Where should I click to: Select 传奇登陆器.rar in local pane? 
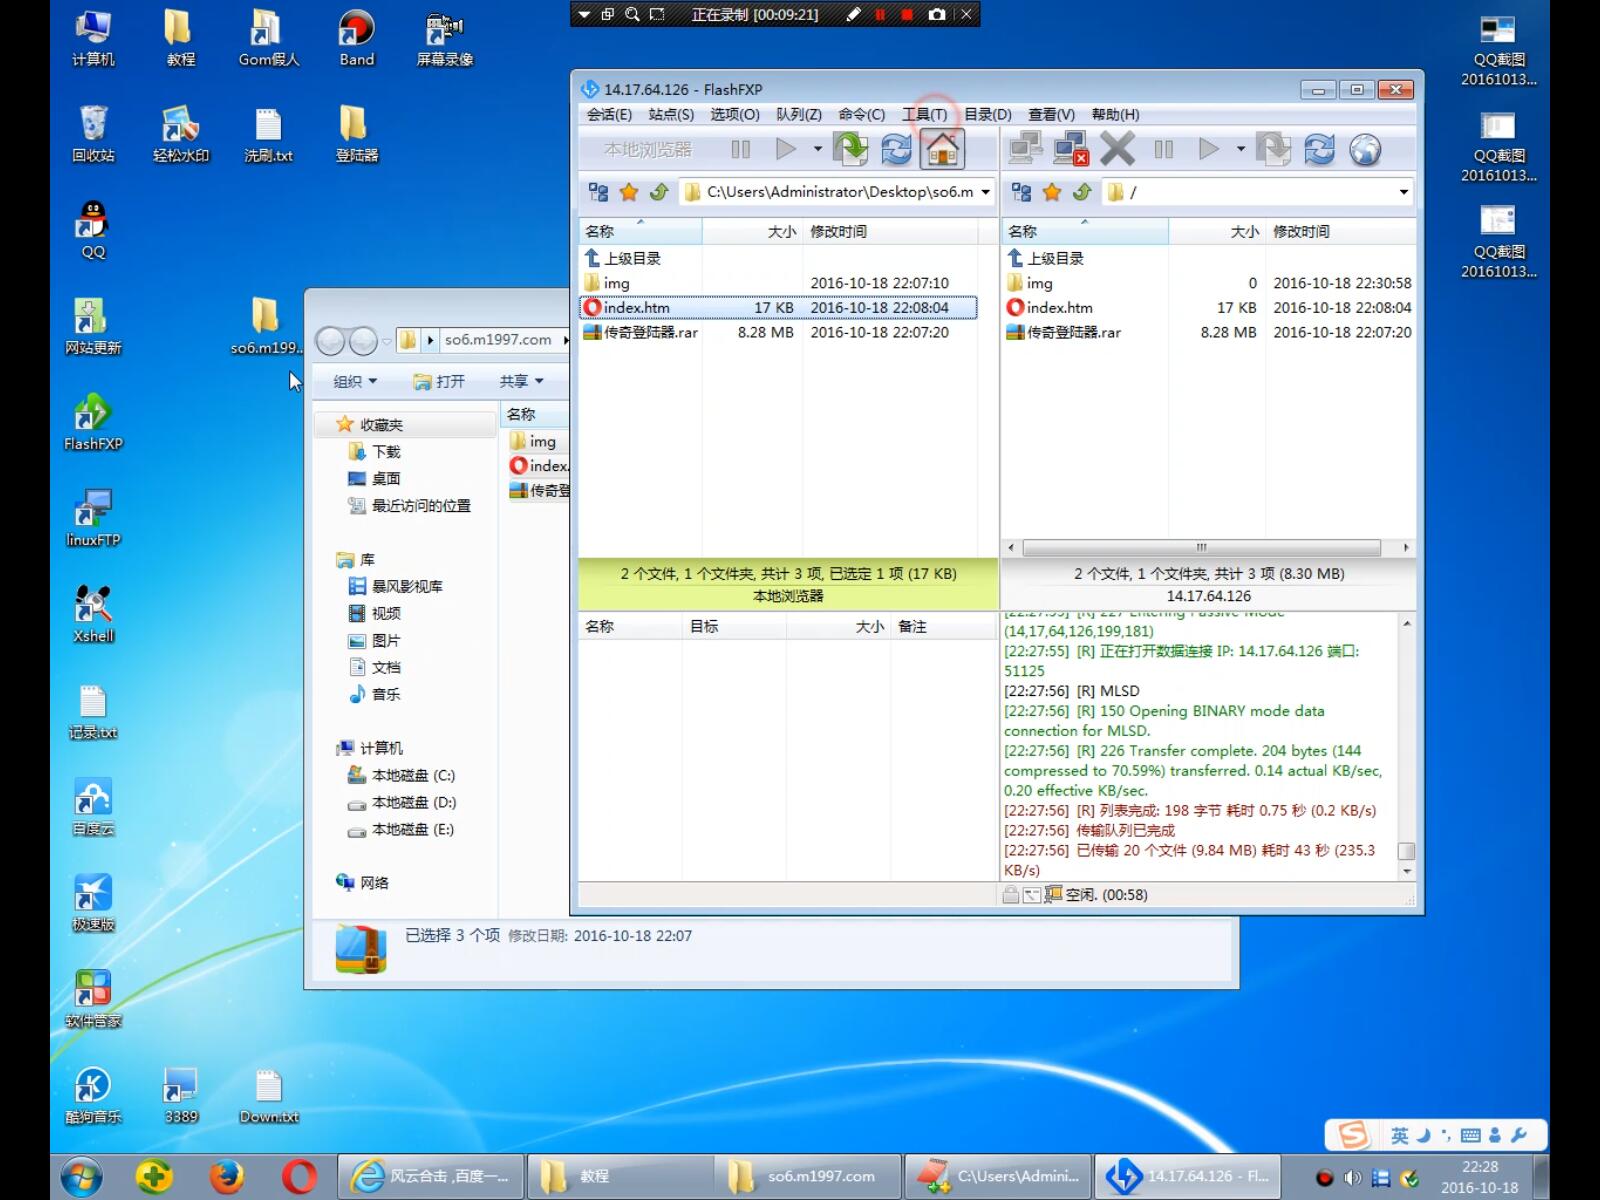click(x=640, y=332)
